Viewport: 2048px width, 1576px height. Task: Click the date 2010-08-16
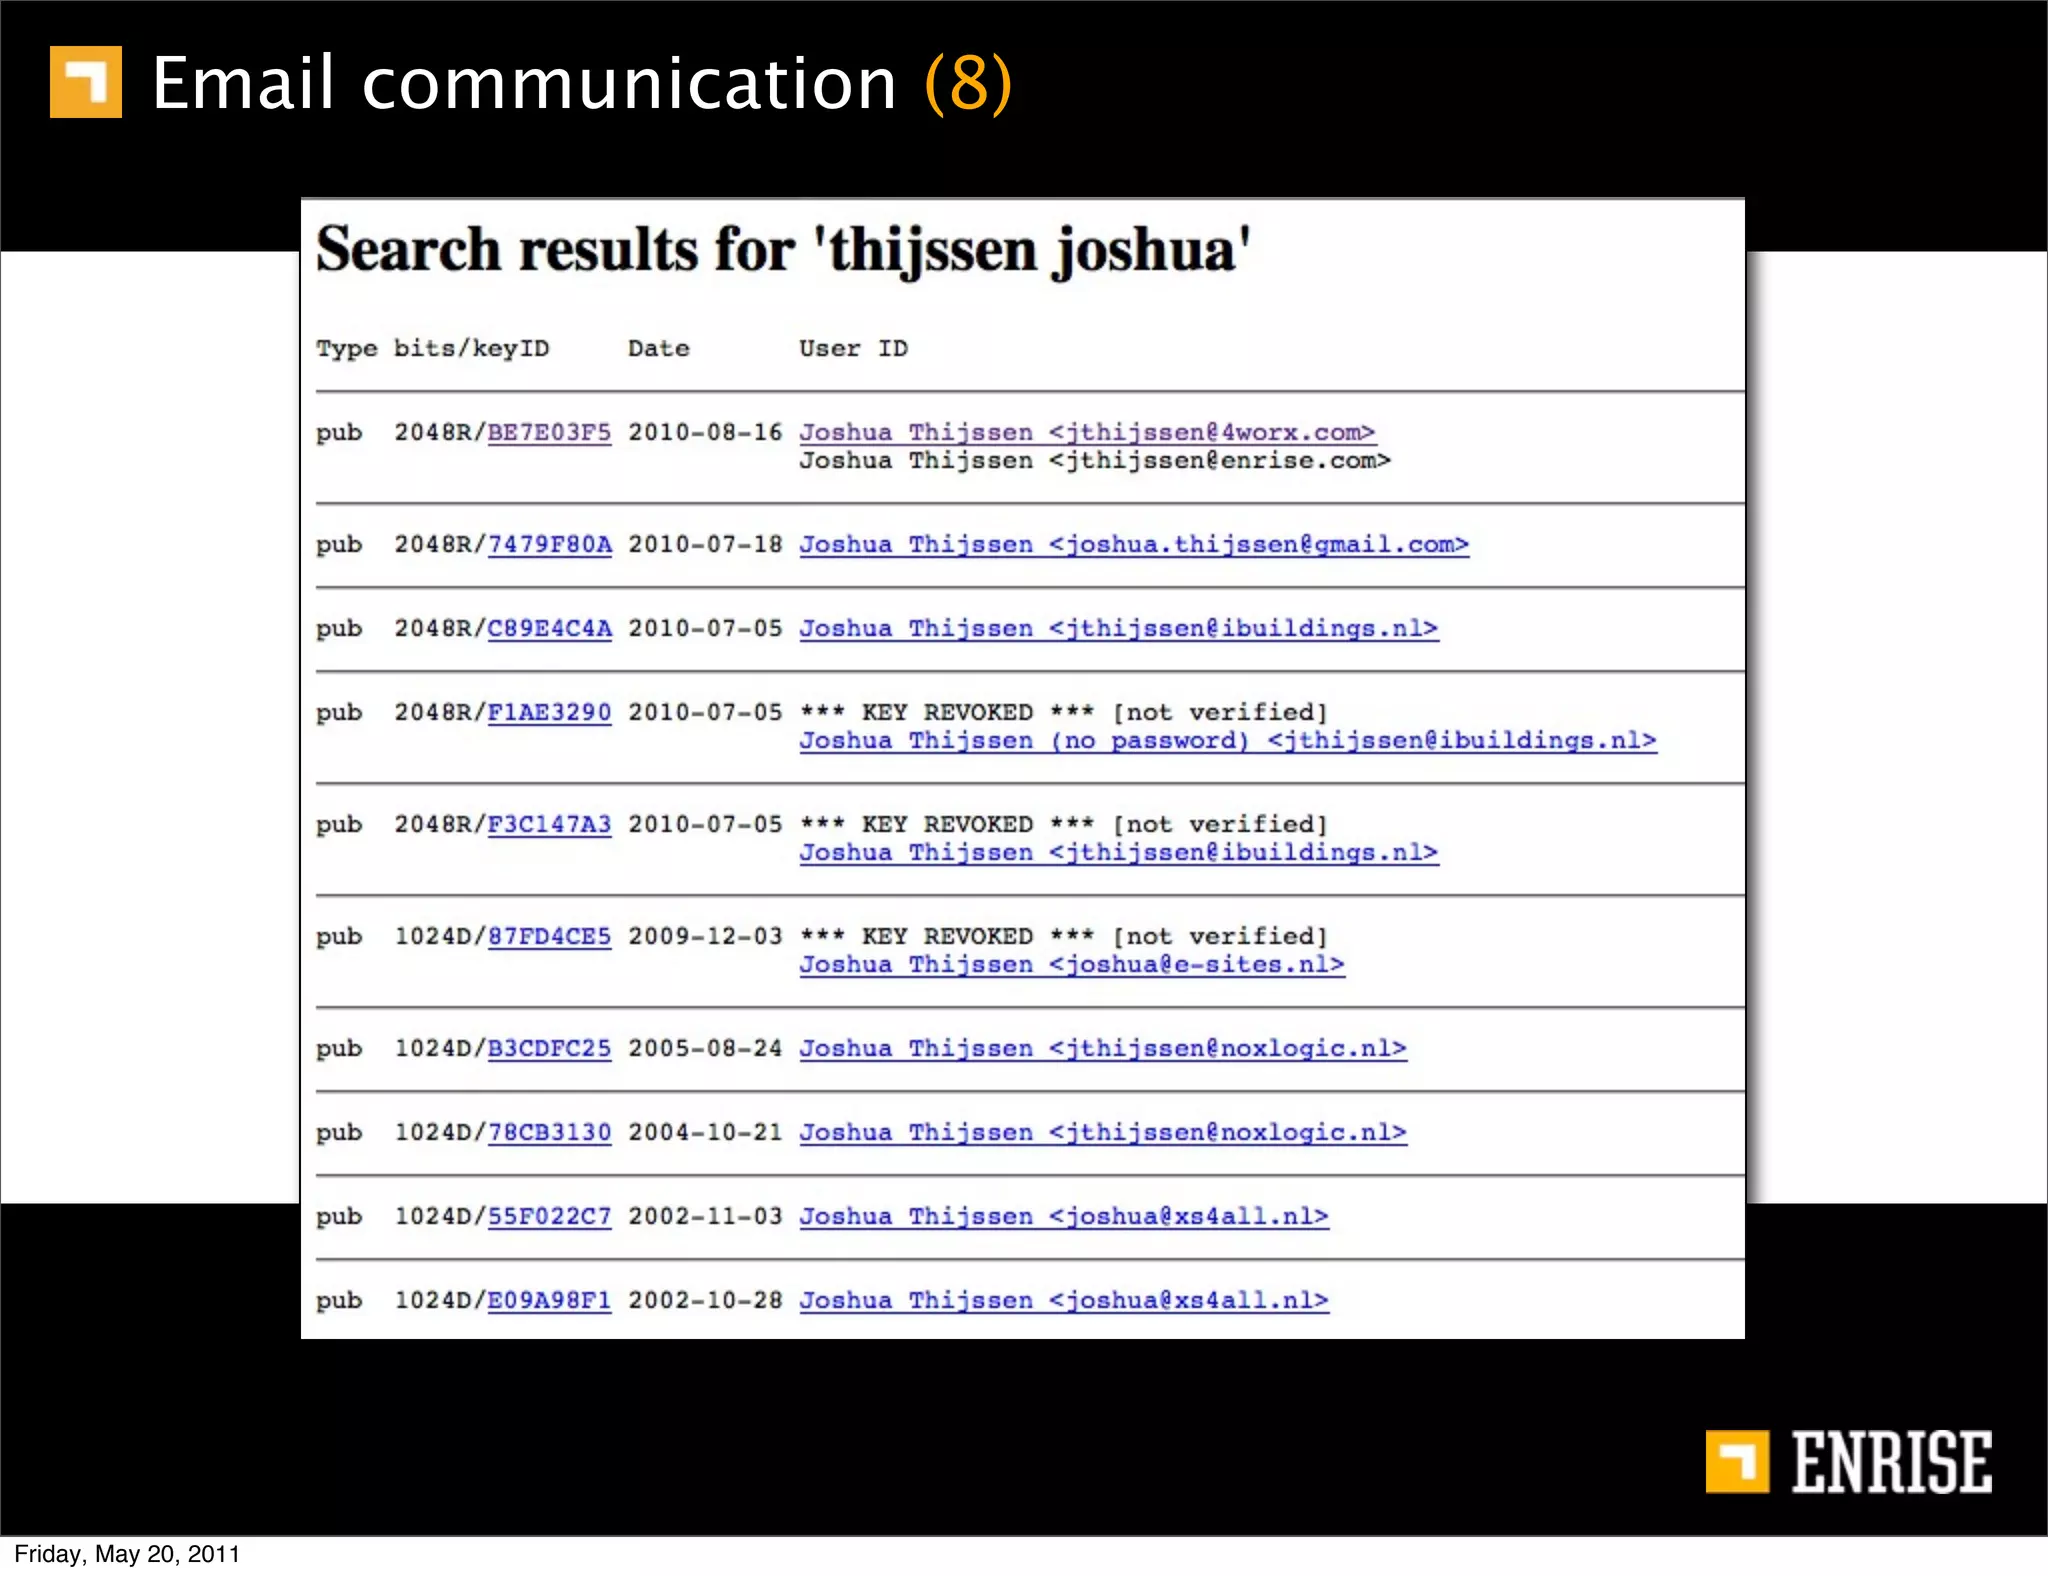click(705, 432)
